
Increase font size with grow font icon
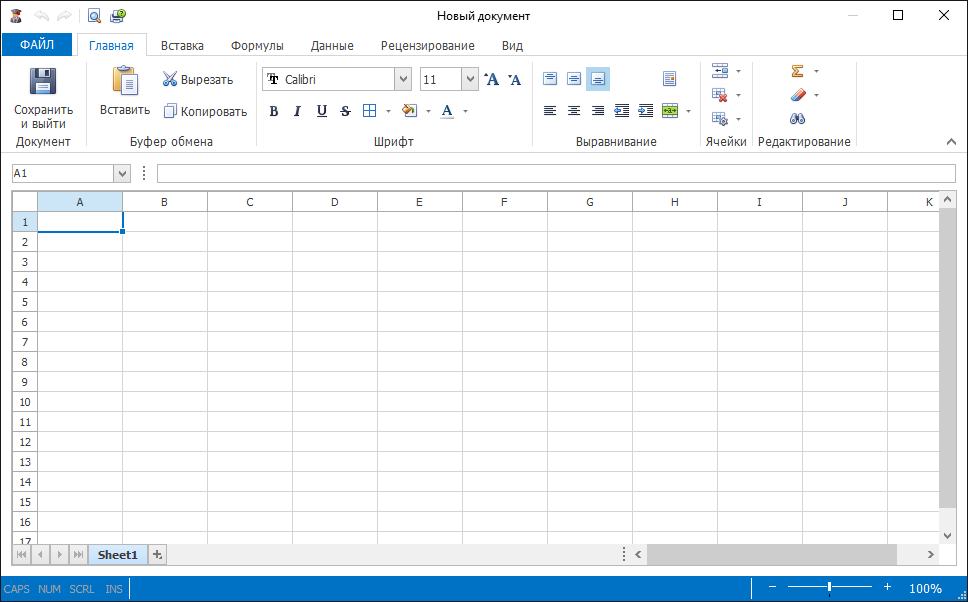click(491, 79)
